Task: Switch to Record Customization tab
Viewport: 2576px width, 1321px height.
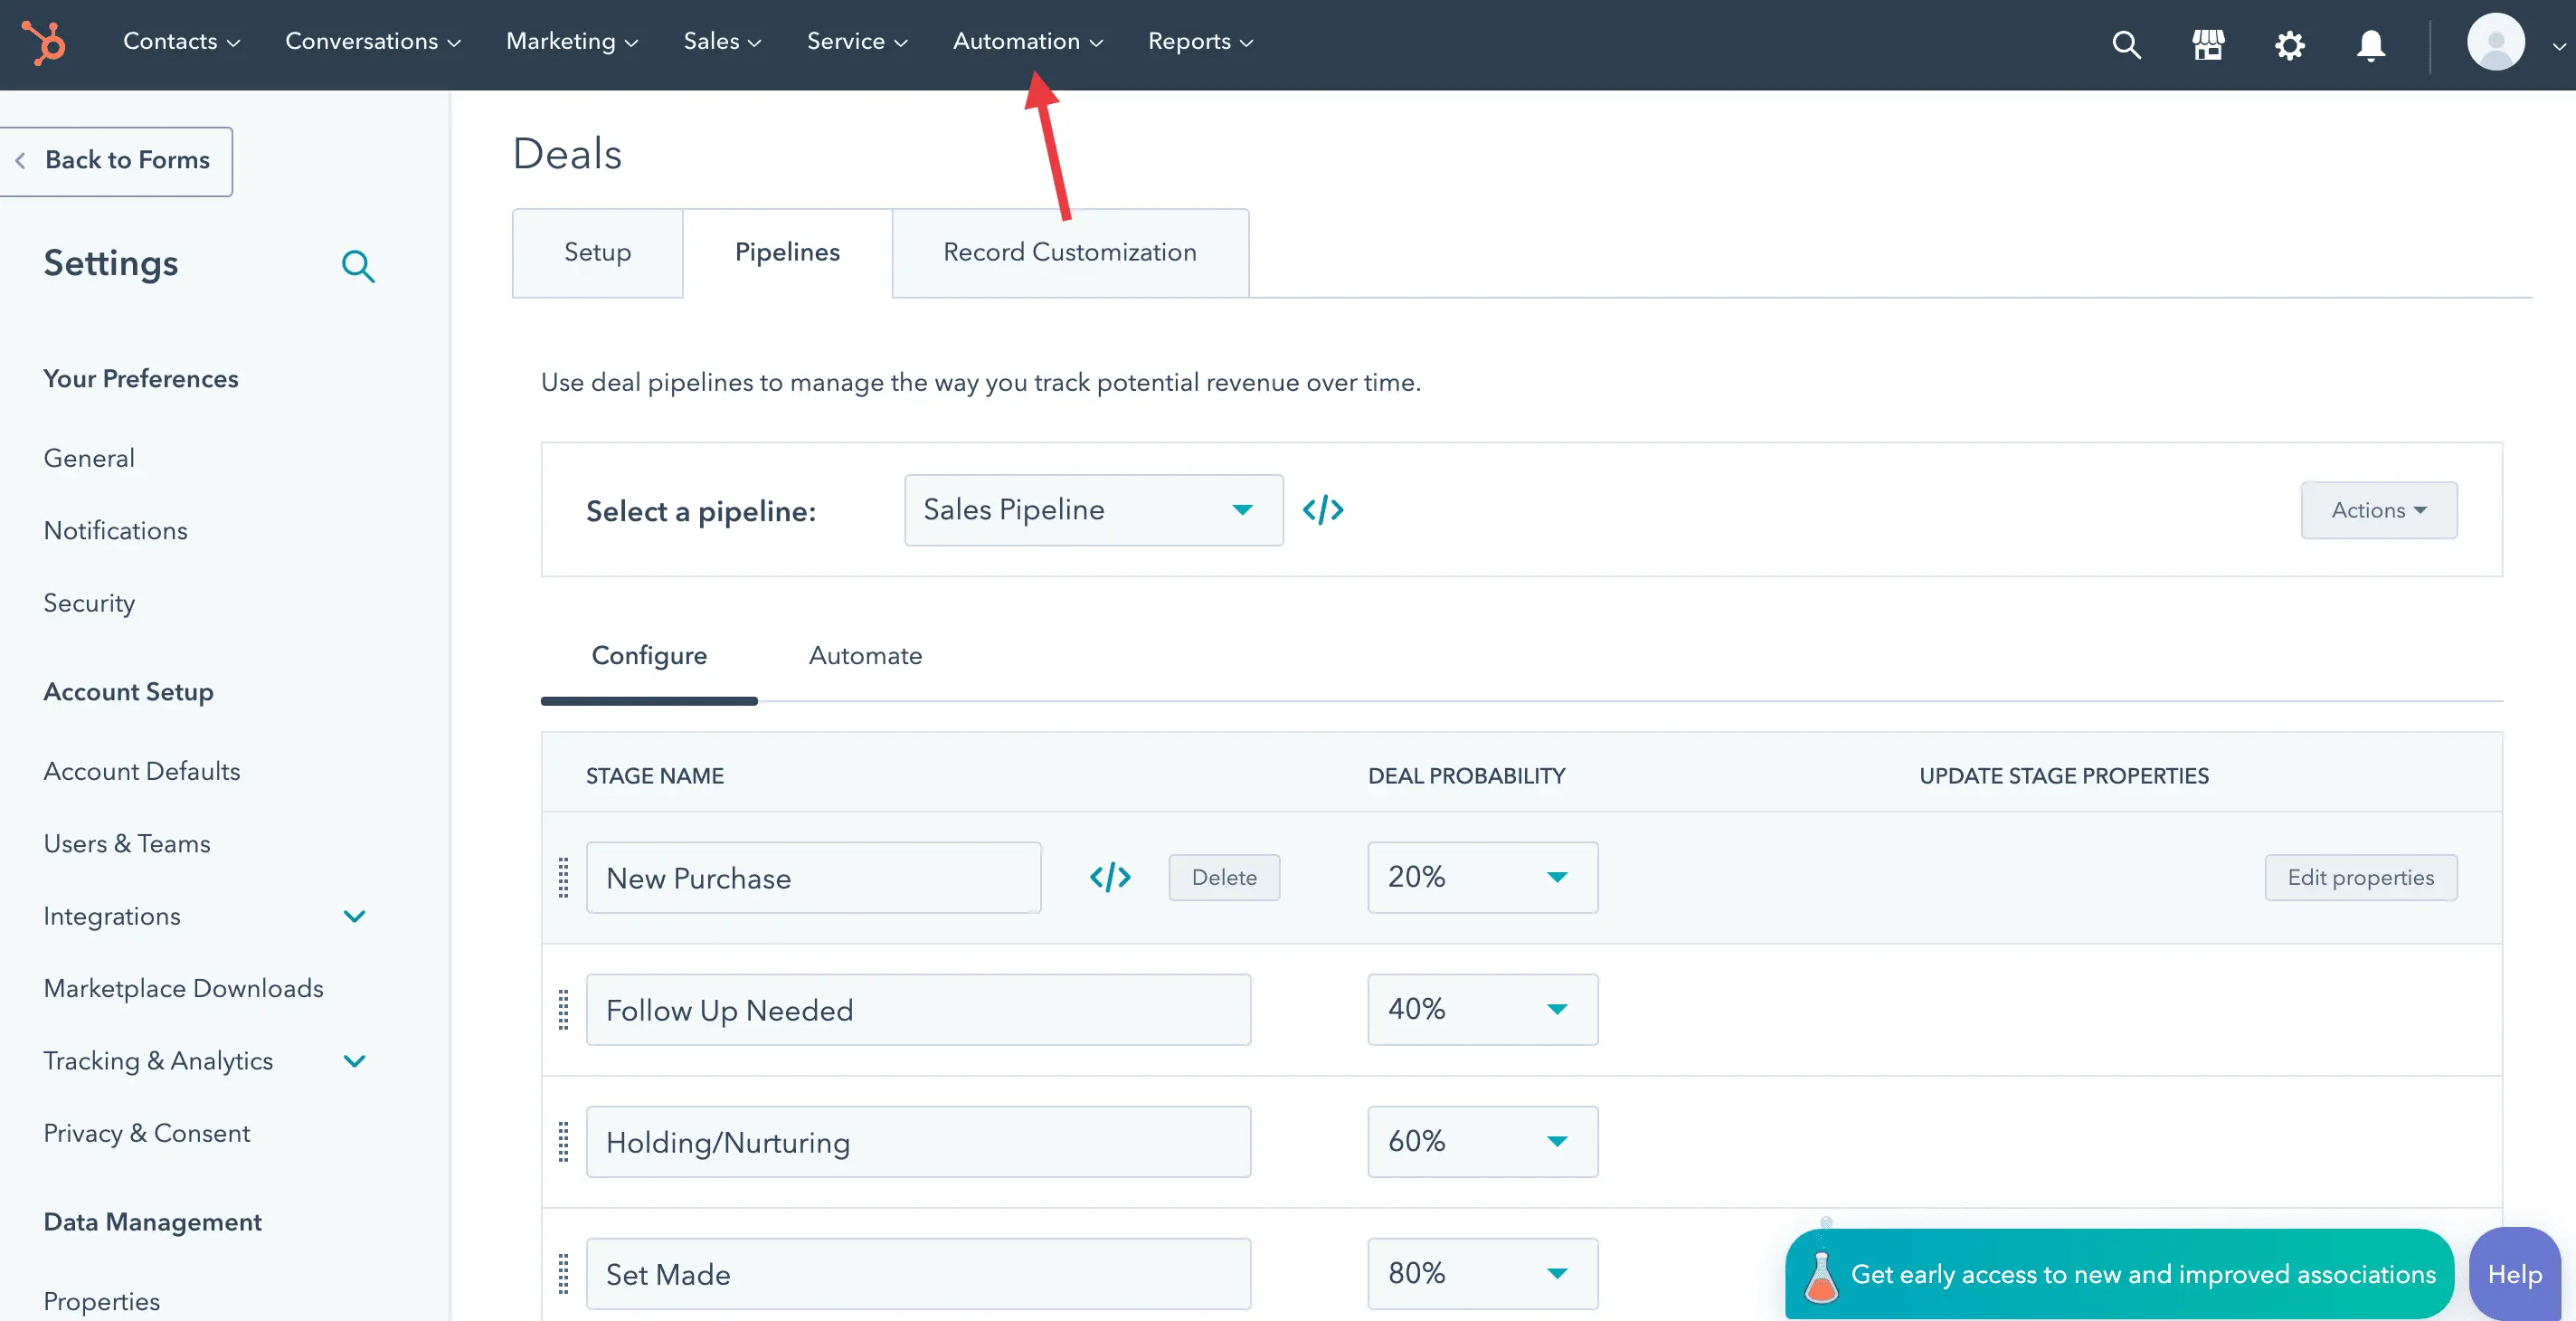Action: pyautogui.click(x=1070, y=252)
